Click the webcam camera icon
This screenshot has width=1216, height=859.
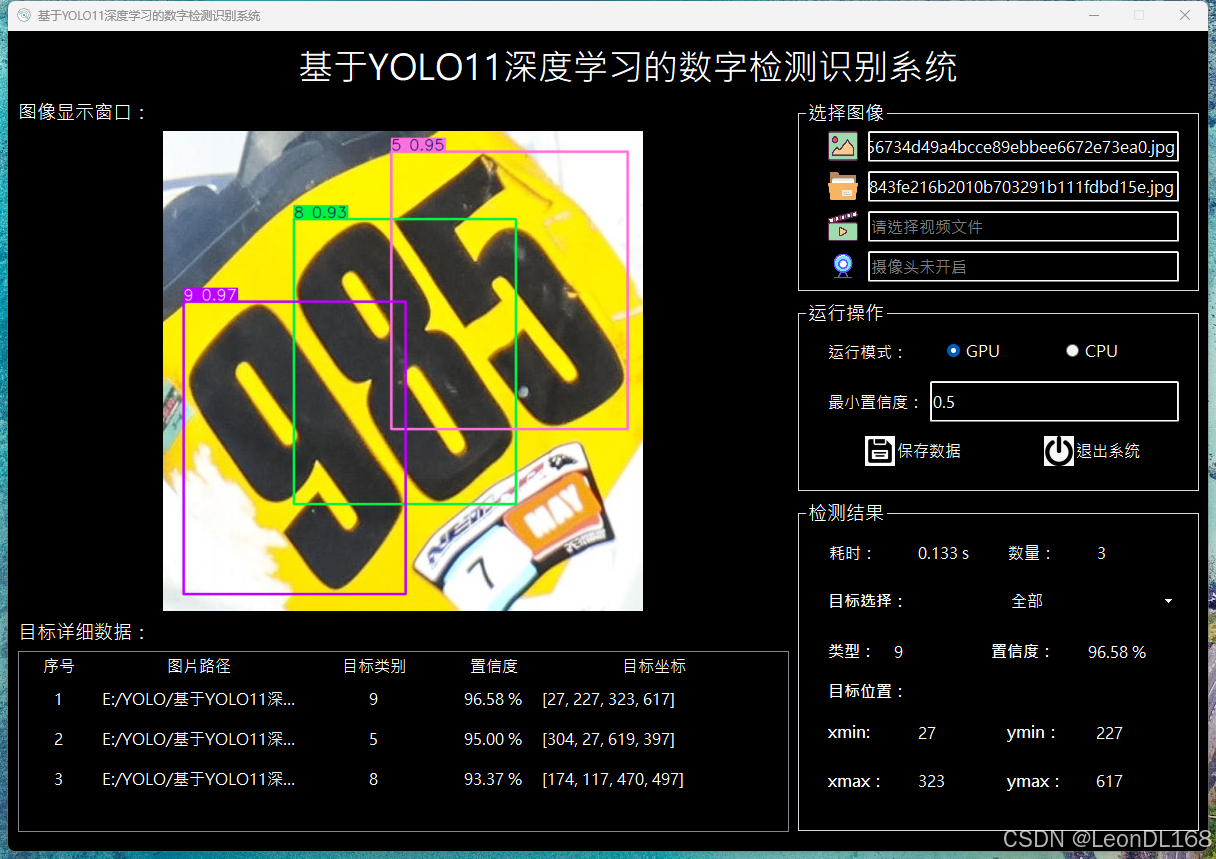pyautogui.click(x=842, y=265)
